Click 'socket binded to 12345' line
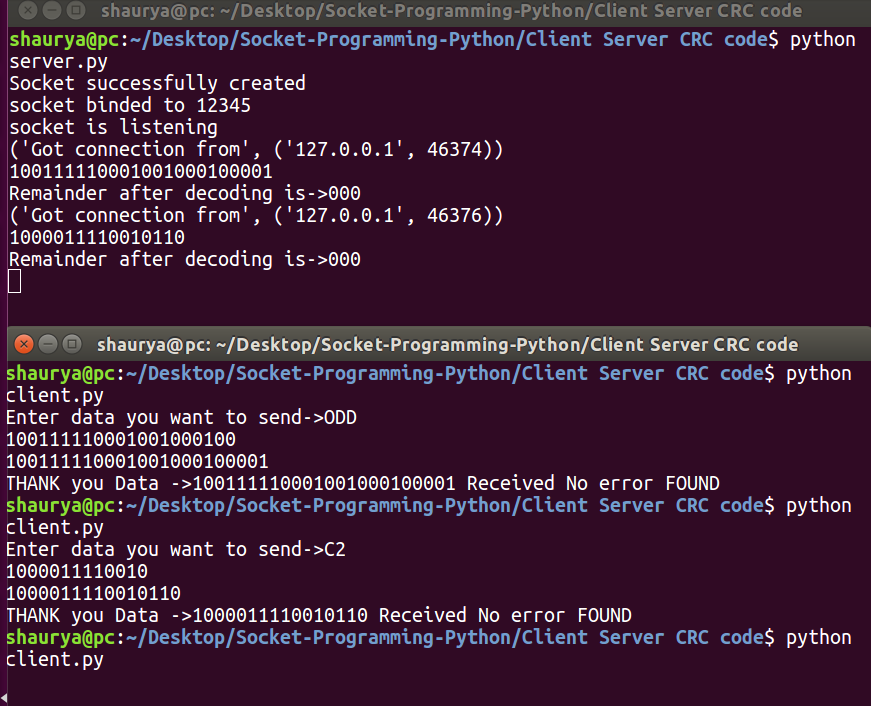This screenshot has width=871, height=706. pyautogui.click(x=130, y=105)
